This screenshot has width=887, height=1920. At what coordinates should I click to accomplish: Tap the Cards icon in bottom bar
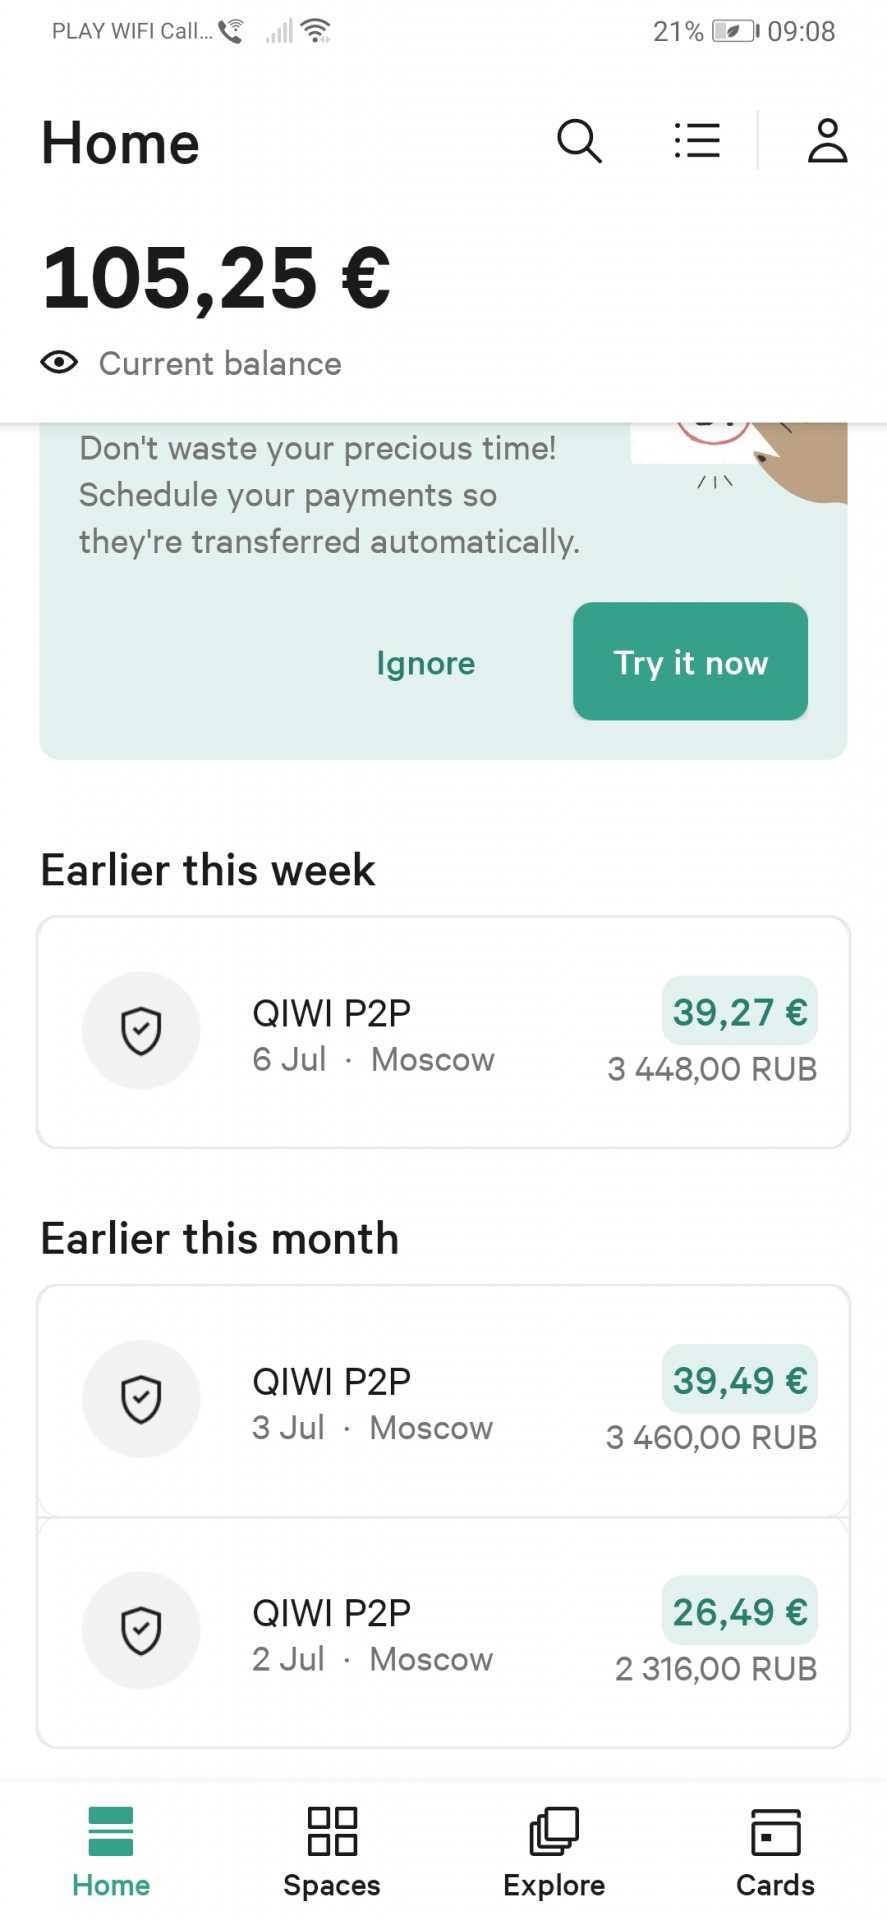pos(775,1832)
